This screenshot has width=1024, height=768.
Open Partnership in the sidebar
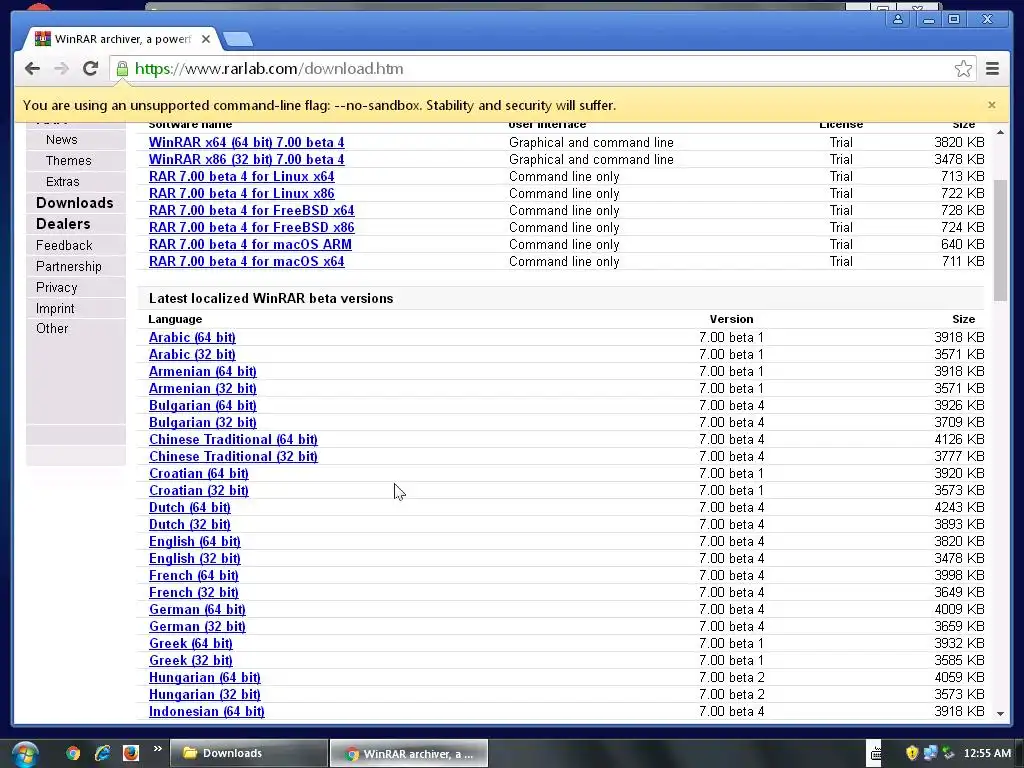click(69, 266)
